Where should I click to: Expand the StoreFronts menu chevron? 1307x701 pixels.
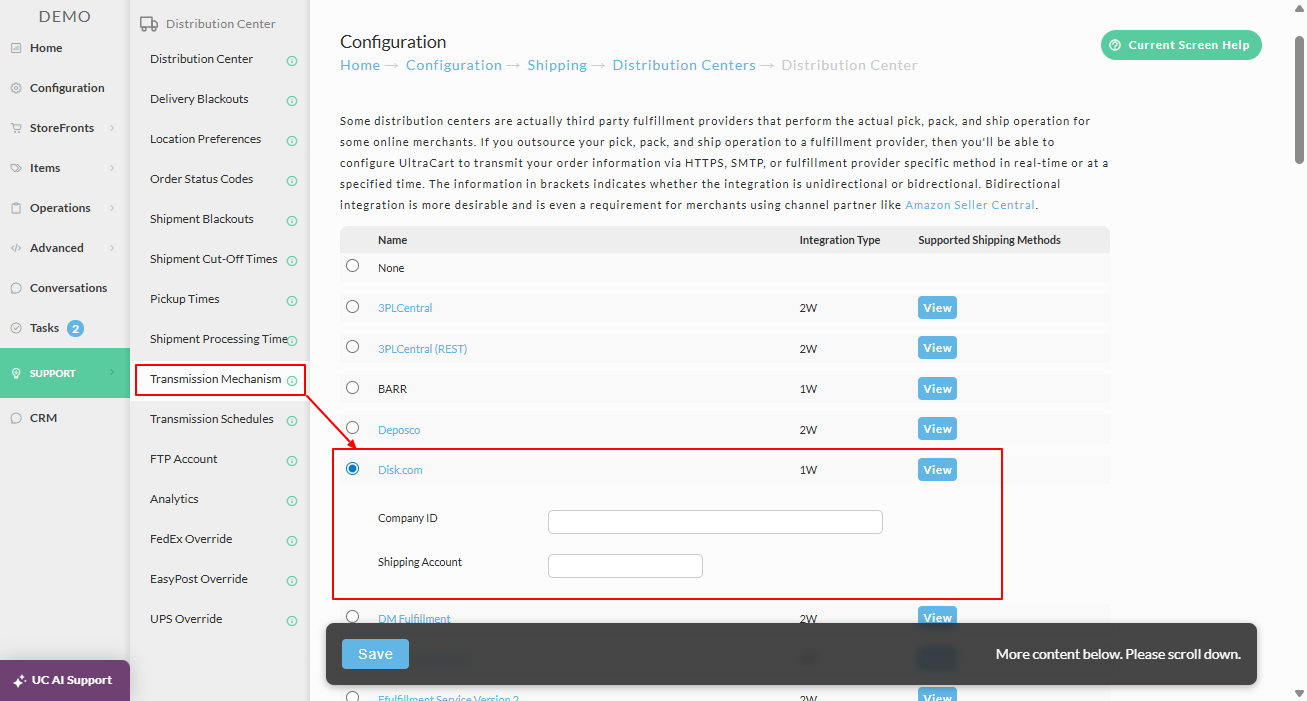[112, 128]
